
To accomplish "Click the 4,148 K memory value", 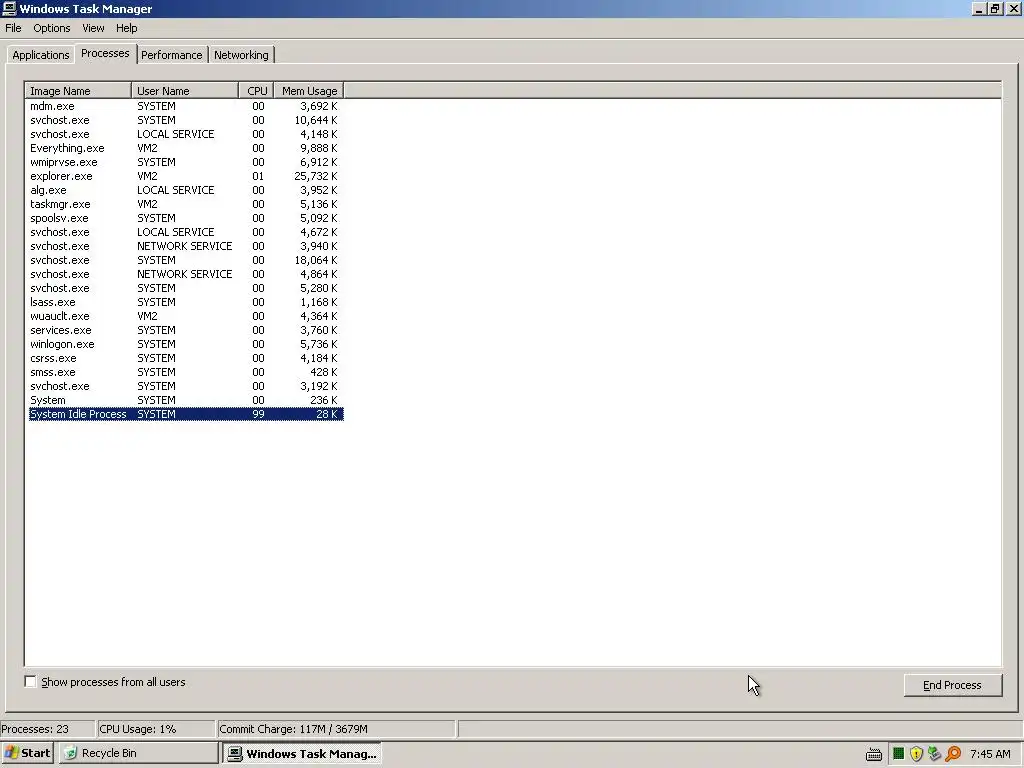I will (x=319, y=134).
